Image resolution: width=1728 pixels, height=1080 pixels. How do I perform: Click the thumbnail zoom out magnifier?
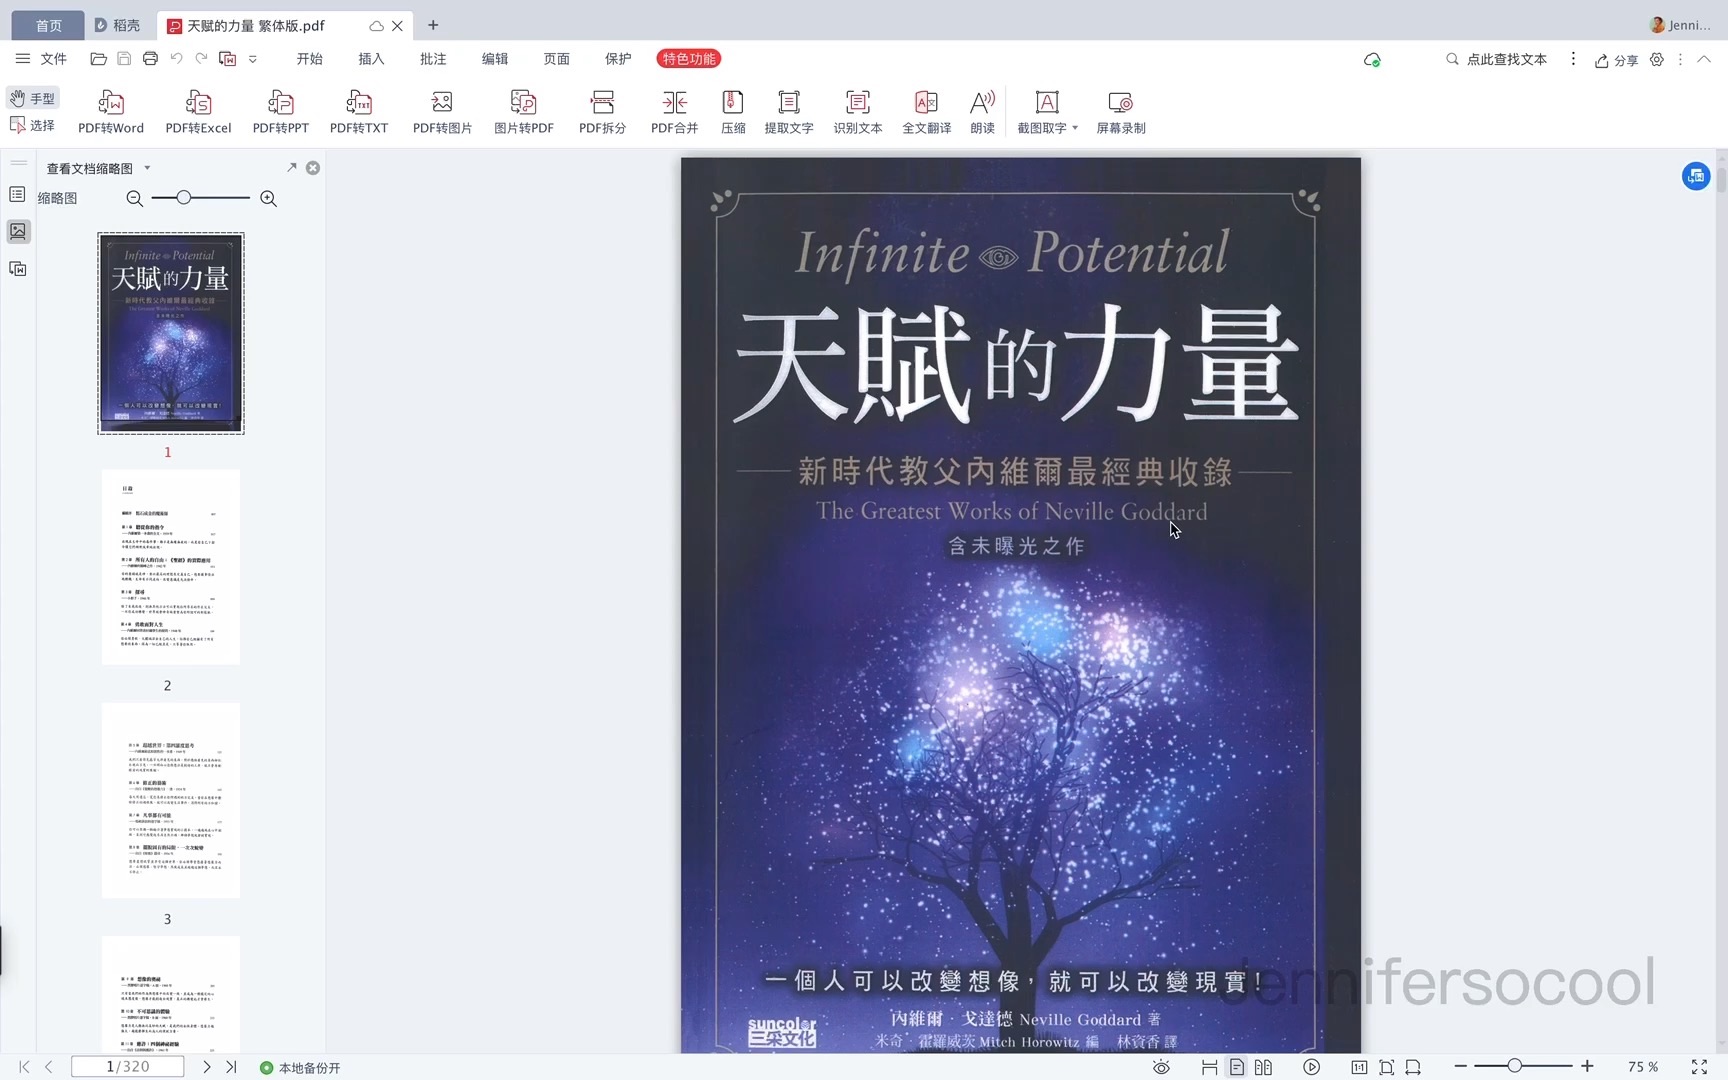pyautogui.click(x=134, y=198)
